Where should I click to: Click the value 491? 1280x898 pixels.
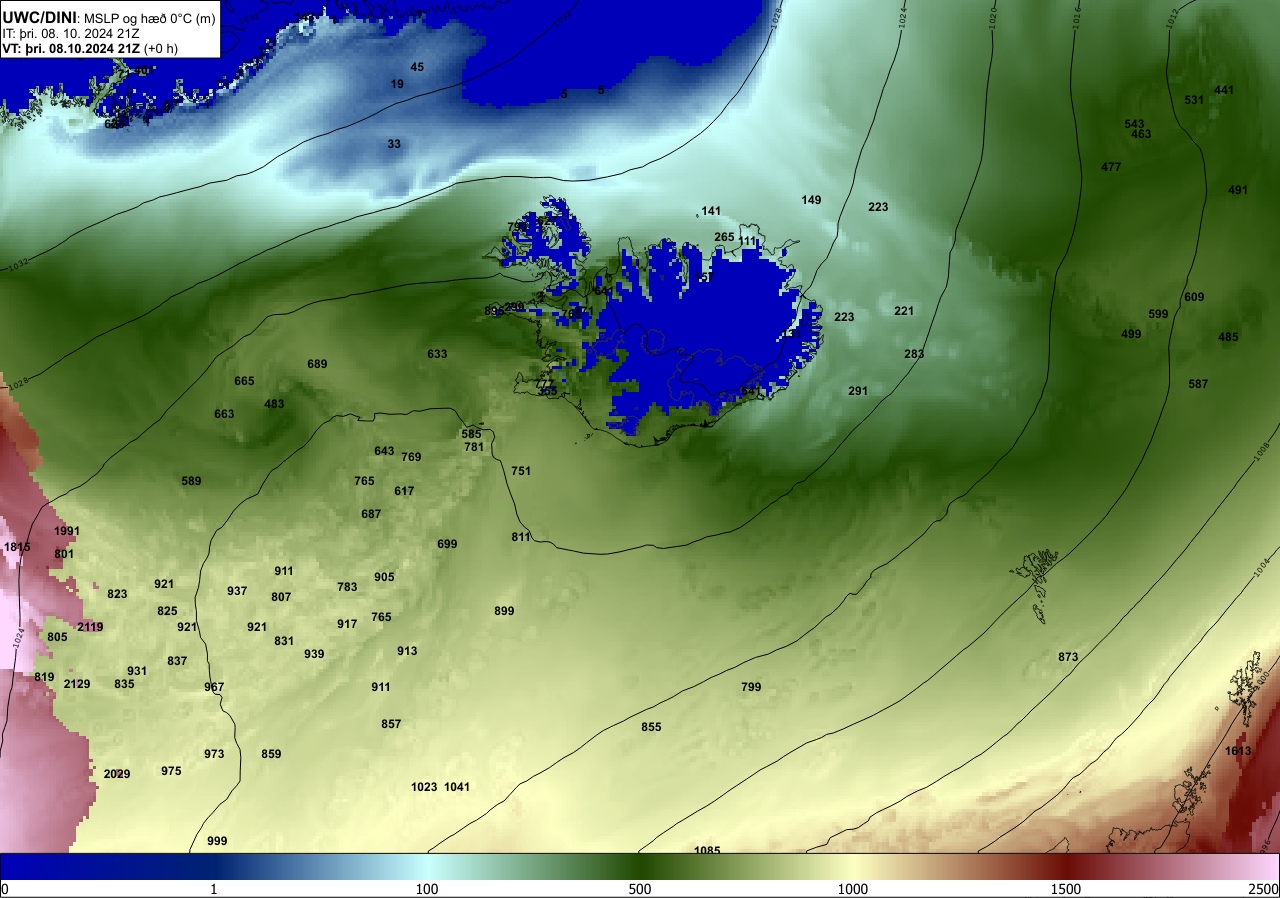(1238, 190)
